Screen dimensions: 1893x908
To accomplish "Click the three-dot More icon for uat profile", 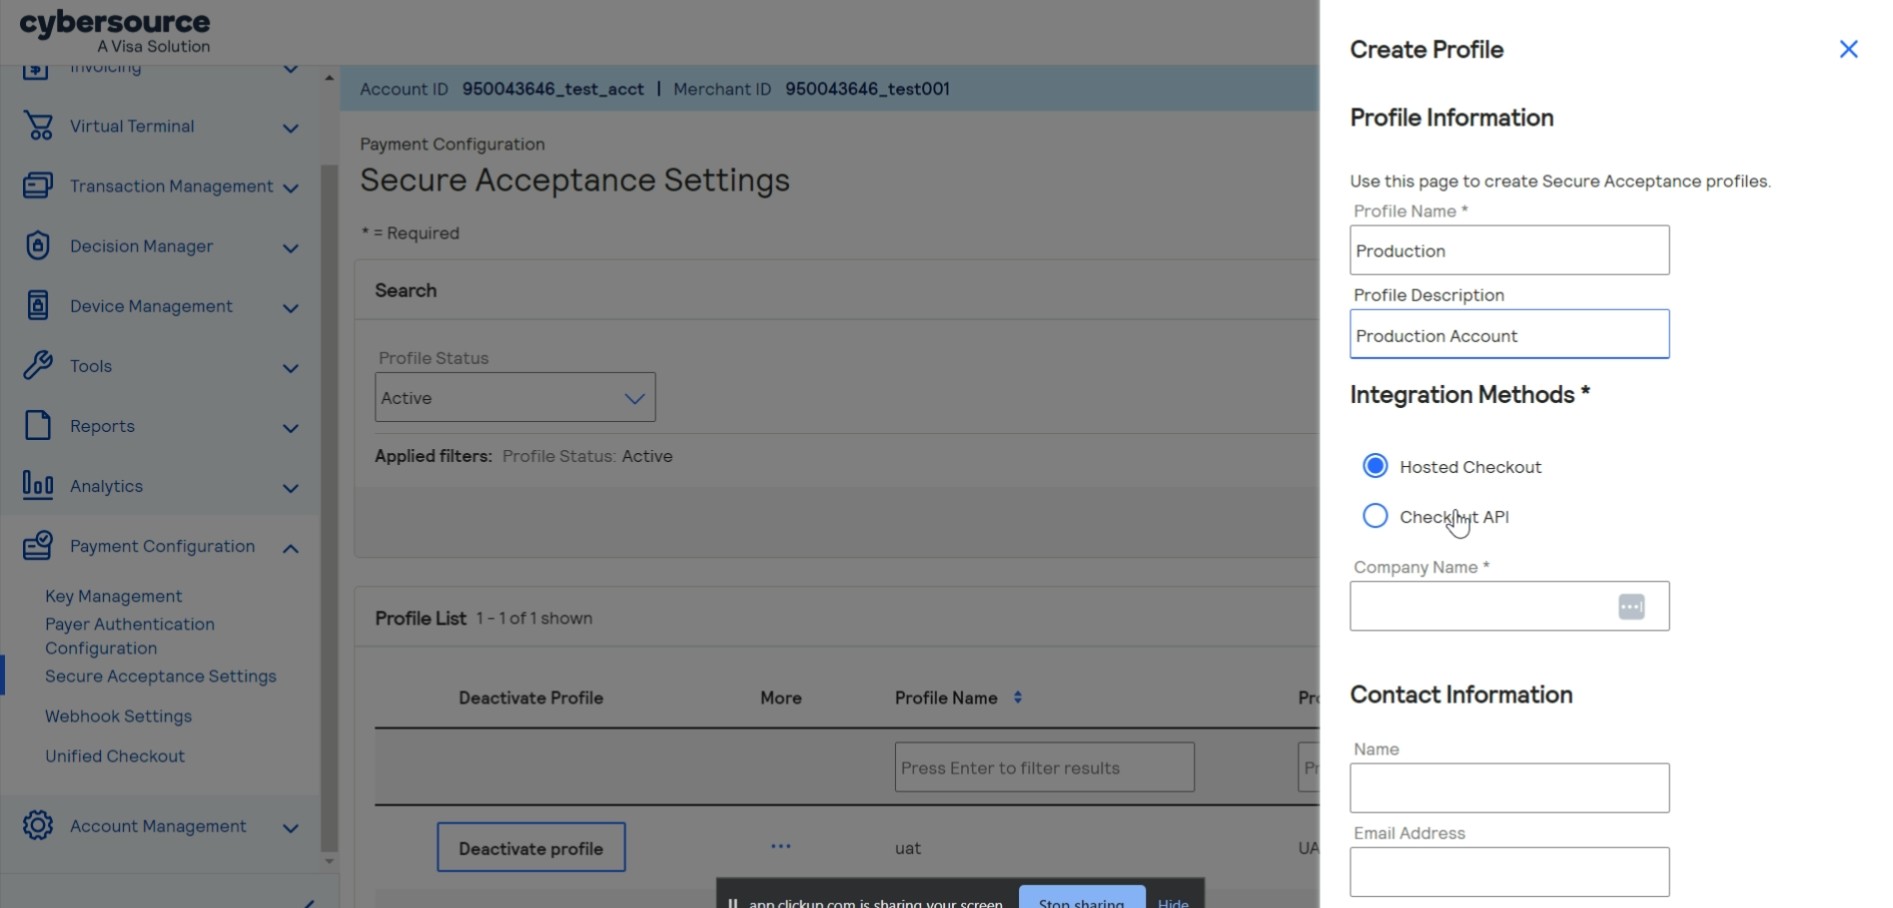I will tap(781, 847).
